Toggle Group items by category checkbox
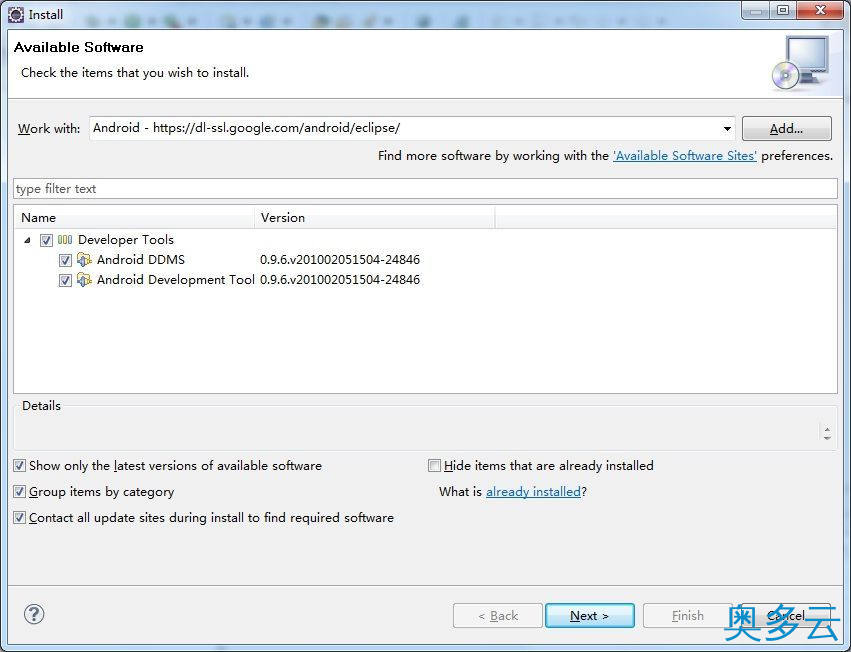Screen dimensions: 851x652 (x=20, y=492)
